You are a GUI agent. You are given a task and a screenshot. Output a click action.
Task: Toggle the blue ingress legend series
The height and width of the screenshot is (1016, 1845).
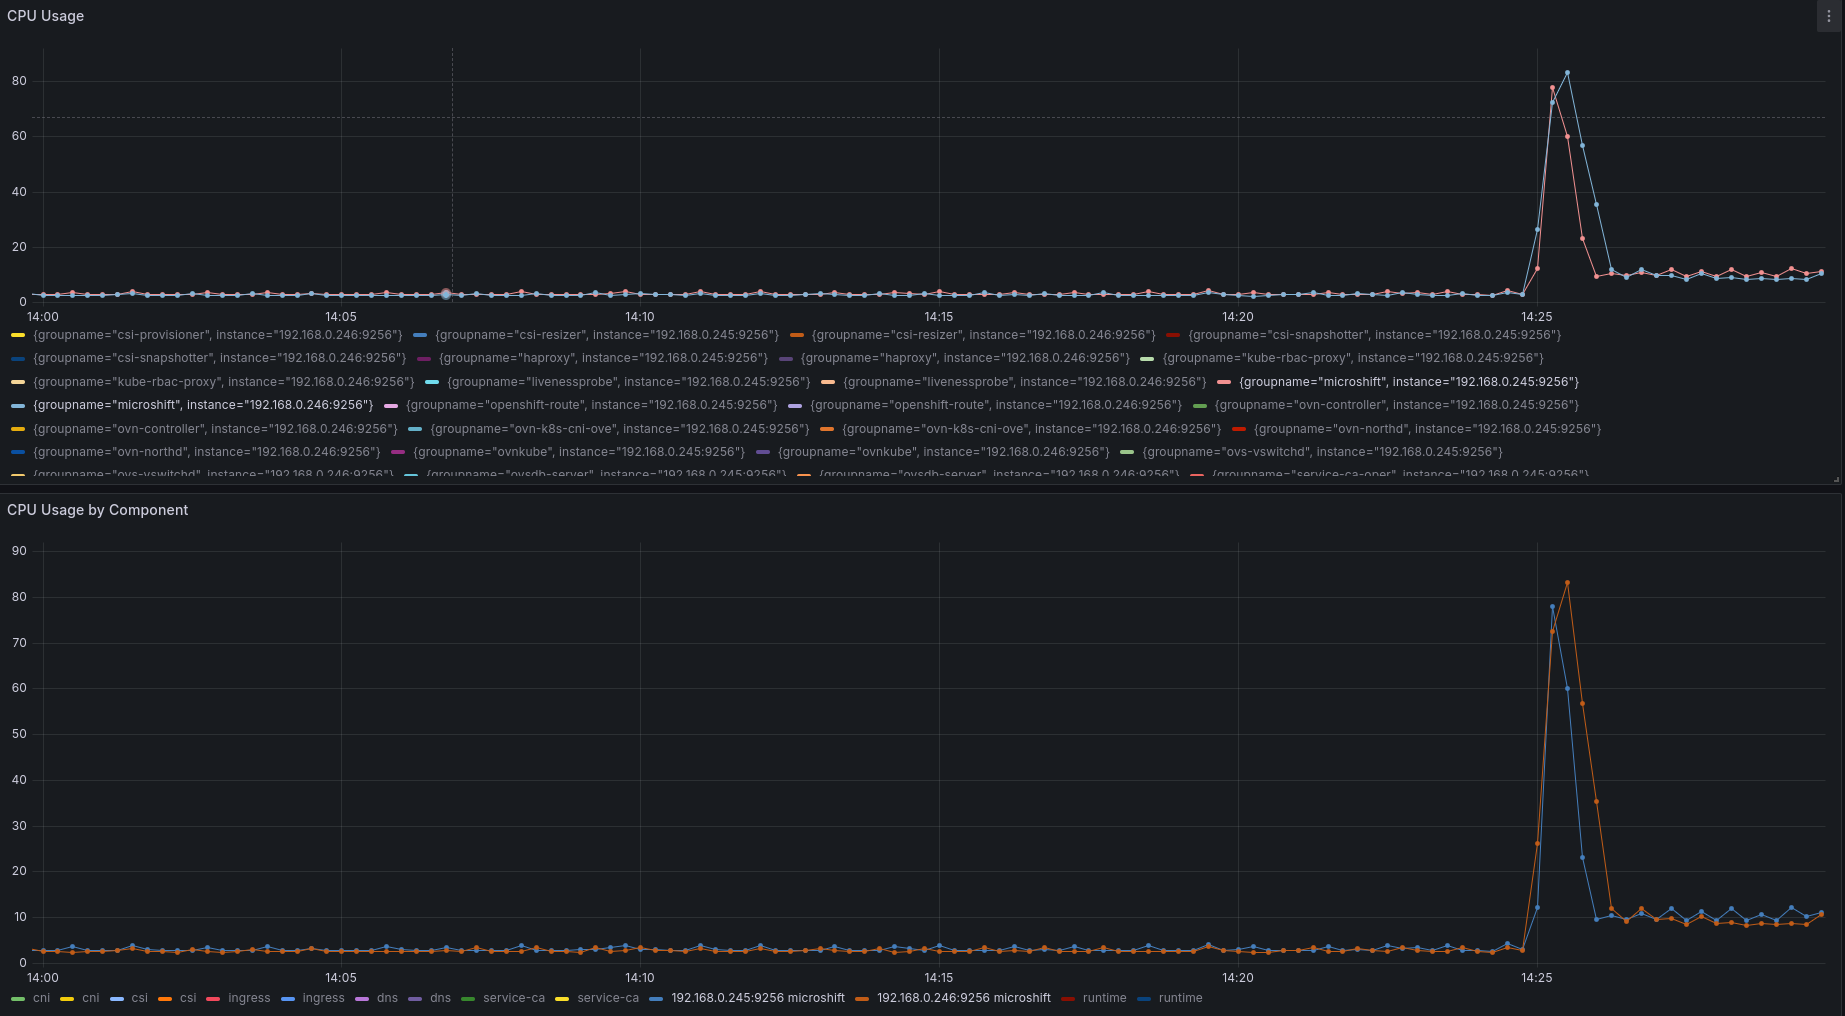[323, 998]
